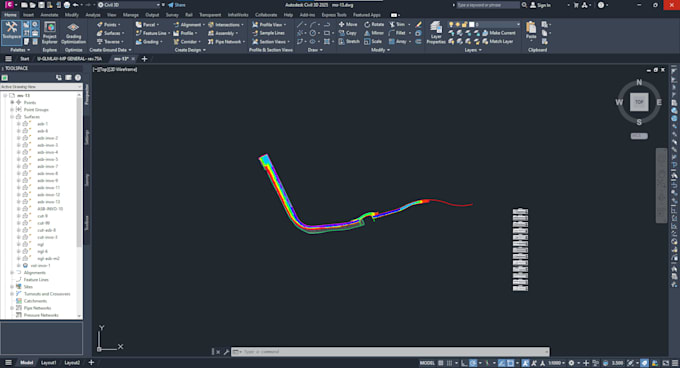Toggle snap mode in status bar
Screen dimensions: 680x368
point(449,363)
